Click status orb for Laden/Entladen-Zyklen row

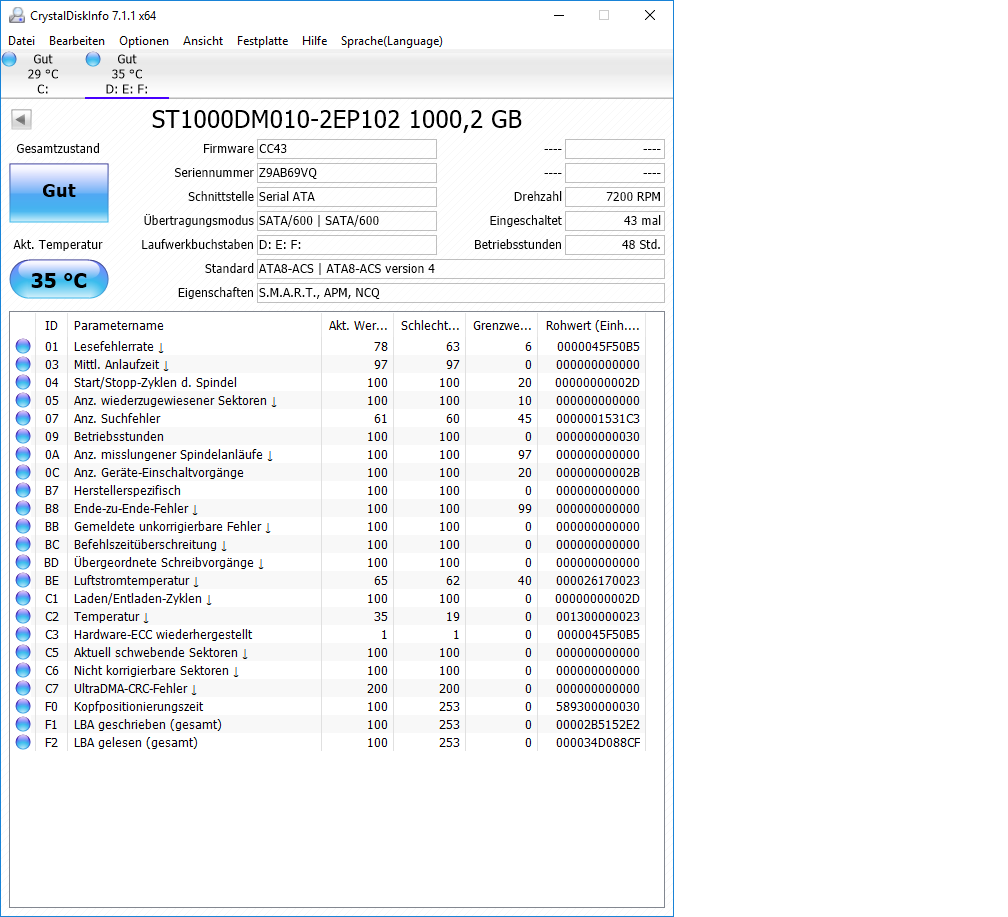coord(23,598)
